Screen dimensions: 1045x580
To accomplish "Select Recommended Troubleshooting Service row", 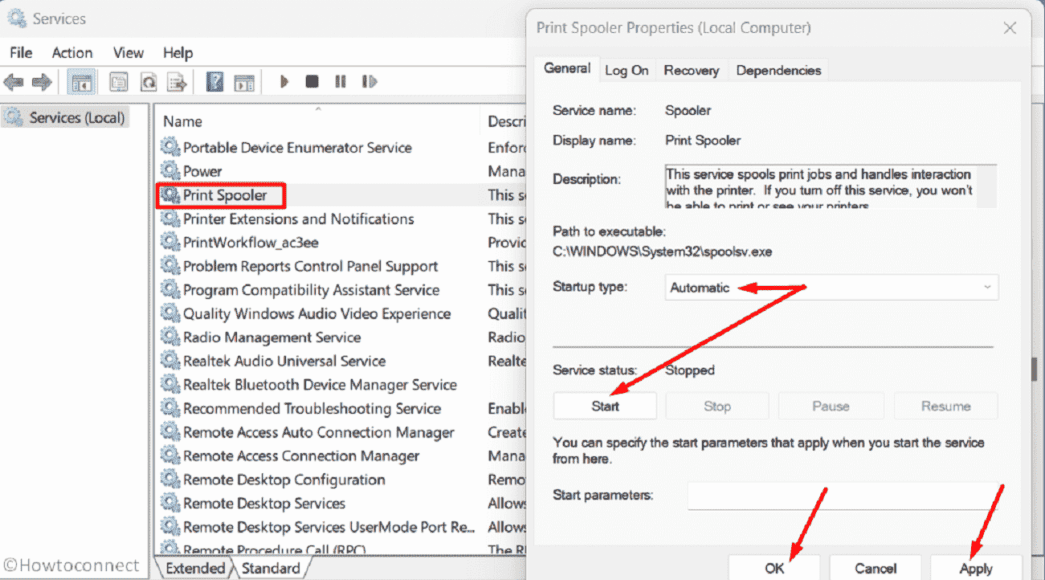I will [x=312, y=408].
